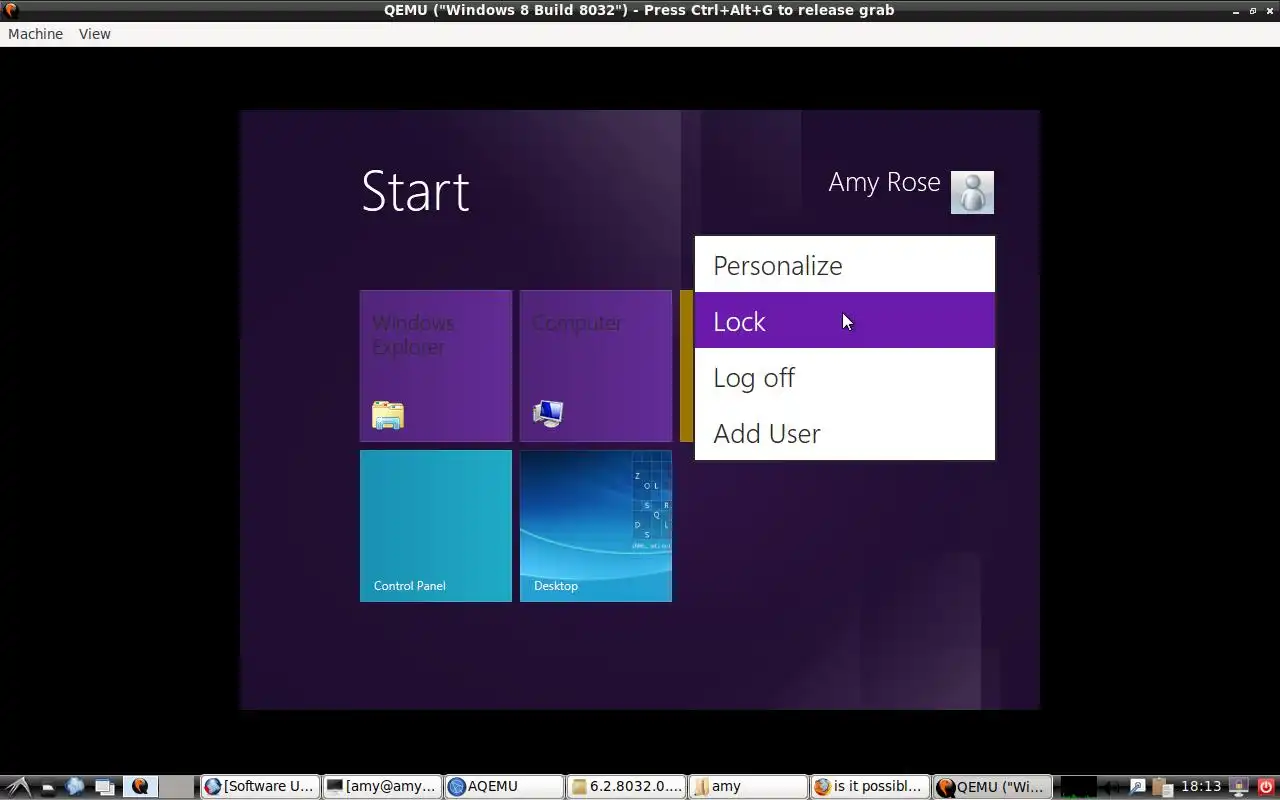Select Personalize from the user menu
Image resolution: width=1280 pixels, height=800 pixels.
pyautogui.click(x=845, y=265)
